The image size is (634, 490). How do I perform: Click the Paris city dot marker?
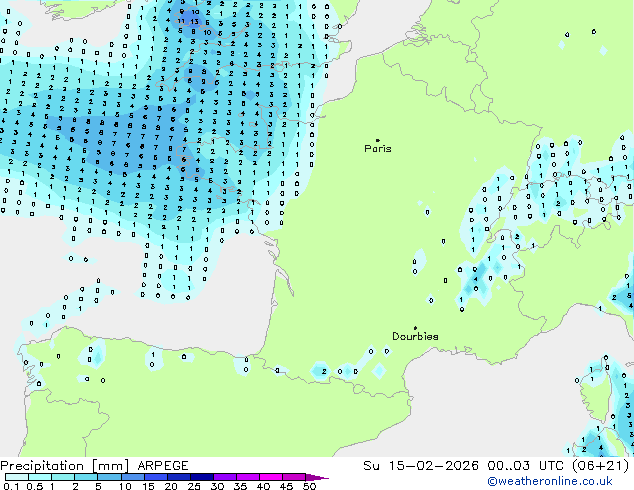pyautogui.click(x=378, y=140)
